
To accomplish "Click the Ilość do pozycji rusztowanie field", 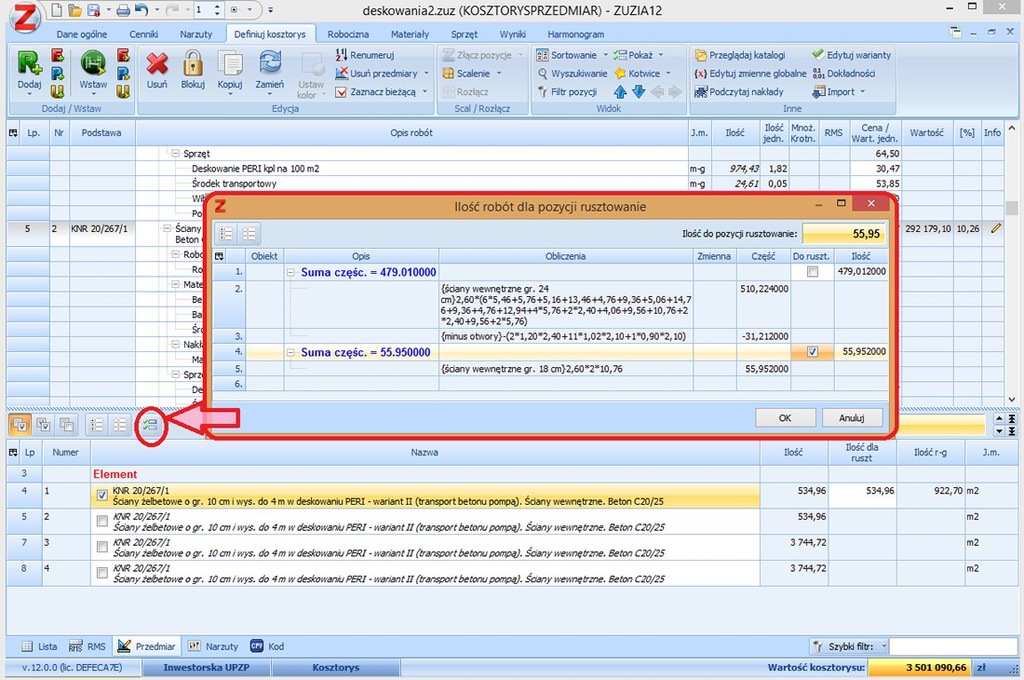I will tap(843, 233).
